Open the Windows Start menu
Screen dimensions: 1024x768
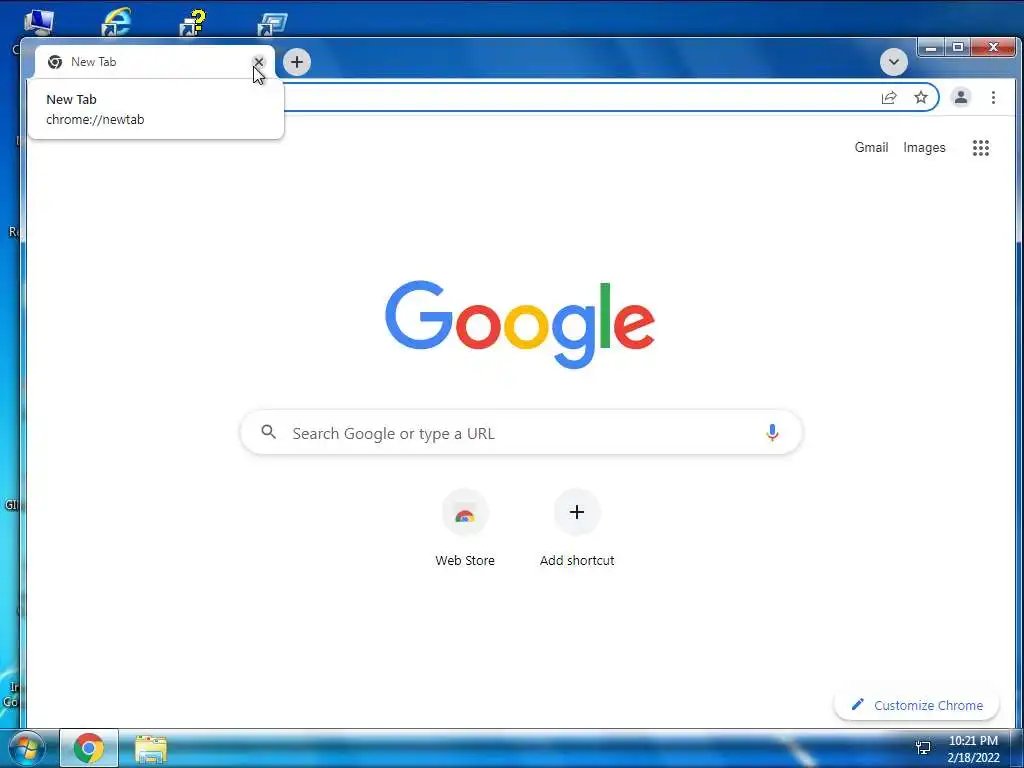point(27,748)
